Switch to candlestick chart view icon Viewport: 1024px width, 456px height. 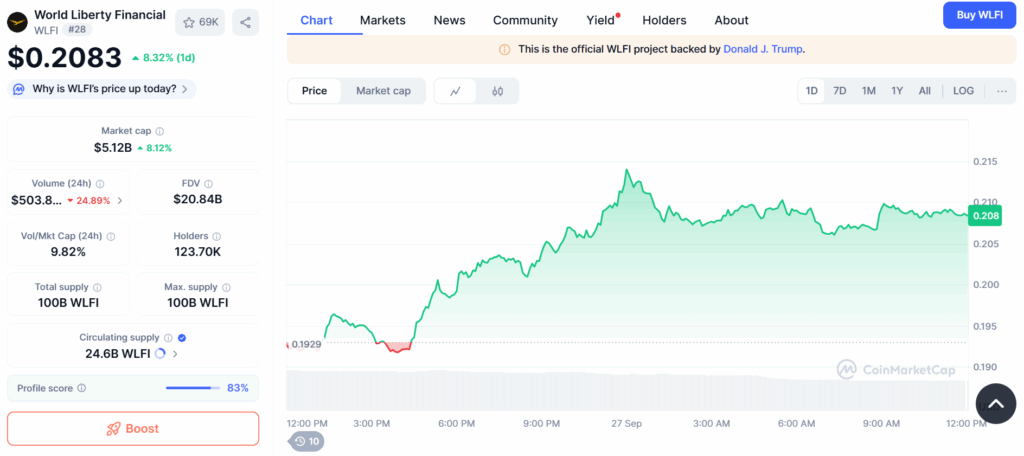click(497, 91)
